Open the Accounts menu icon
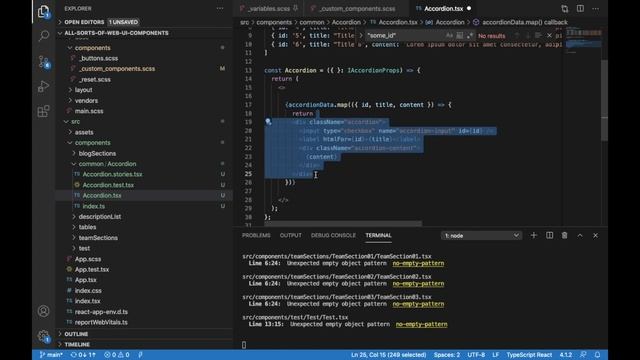Screen dimensions: 640x360 click(x=43, y=311)
